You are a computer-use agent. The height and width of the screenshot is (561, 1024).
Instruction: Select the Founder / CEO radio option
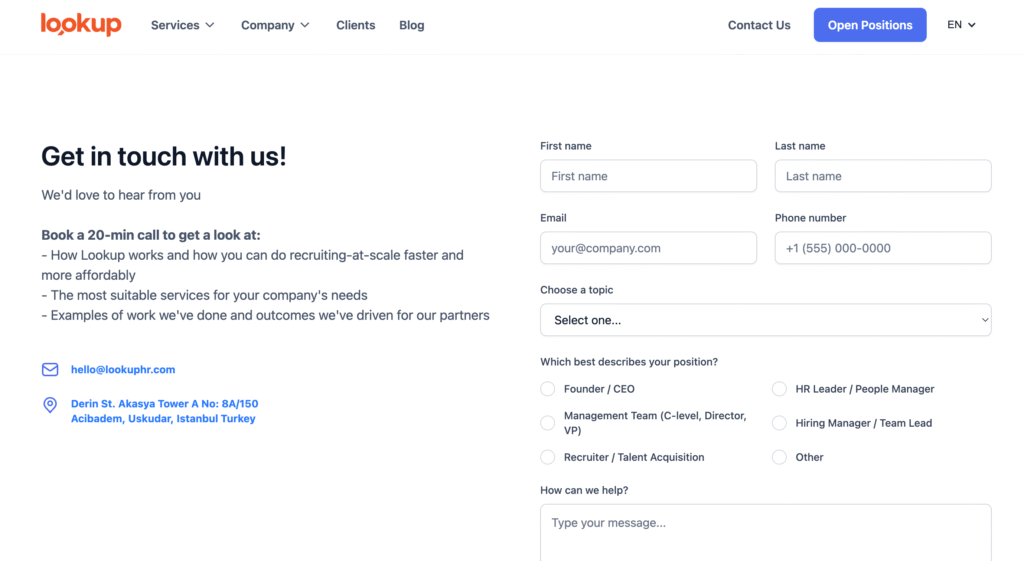click(548, 389)
